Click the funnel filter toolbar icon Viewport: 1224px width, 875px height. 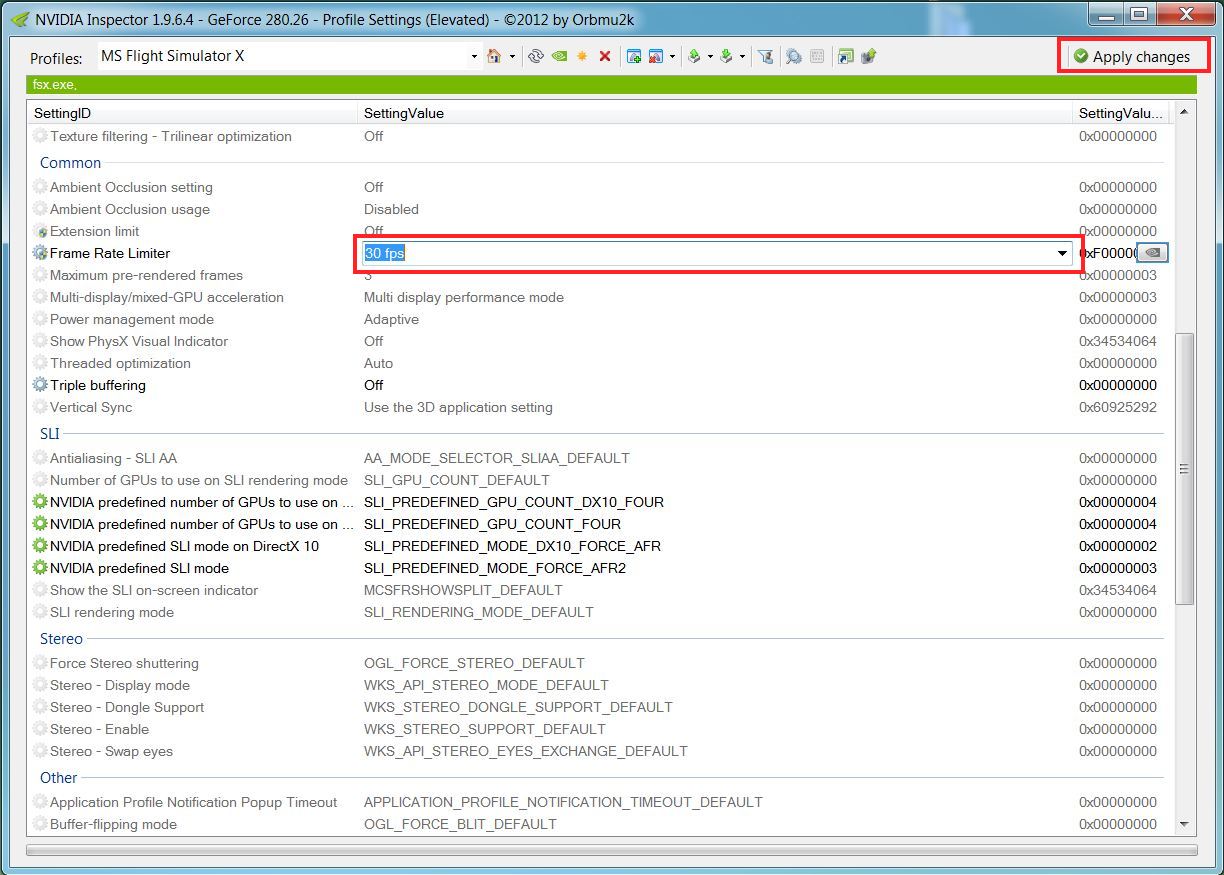(x=766, y=57)
